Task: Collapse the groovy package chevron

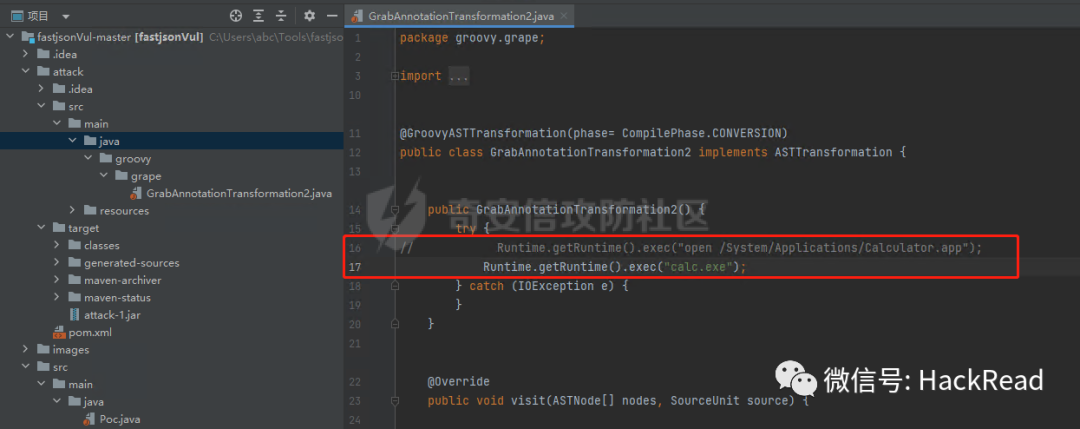Action: tap(87, 158)
